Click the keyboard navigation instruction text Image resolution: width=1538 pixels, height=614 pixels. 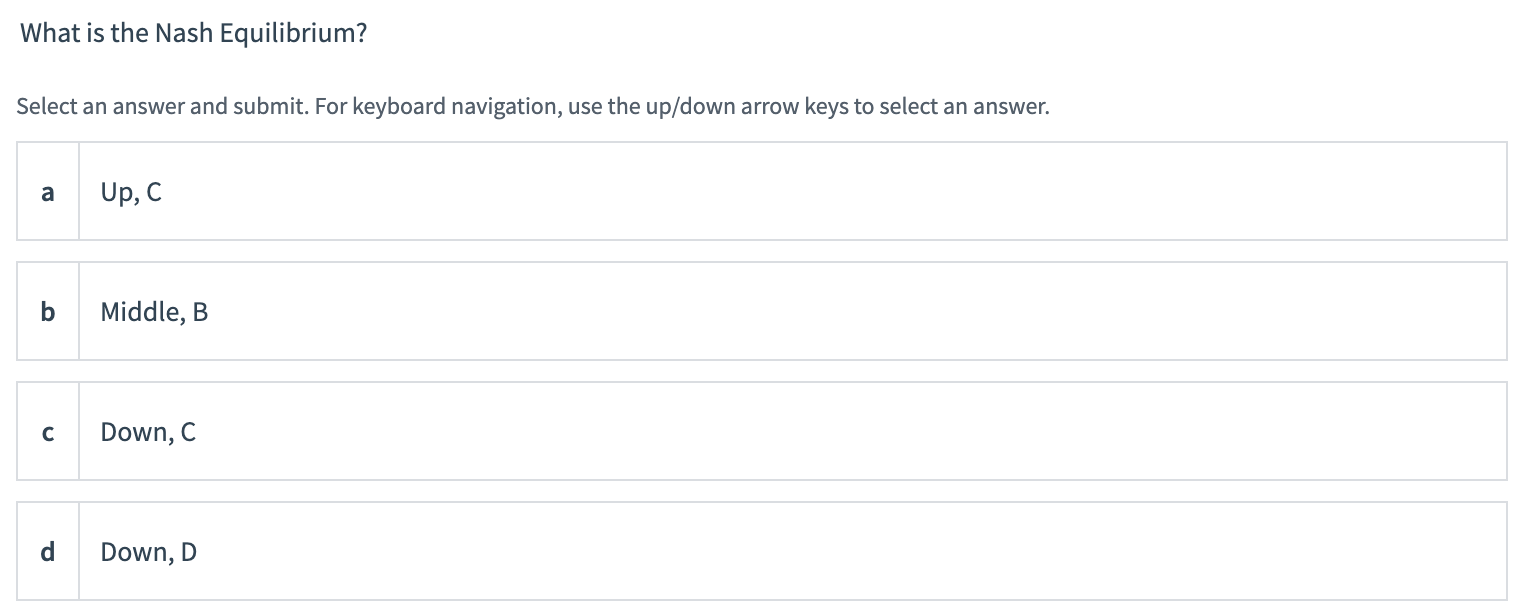[x=534, y=106]
